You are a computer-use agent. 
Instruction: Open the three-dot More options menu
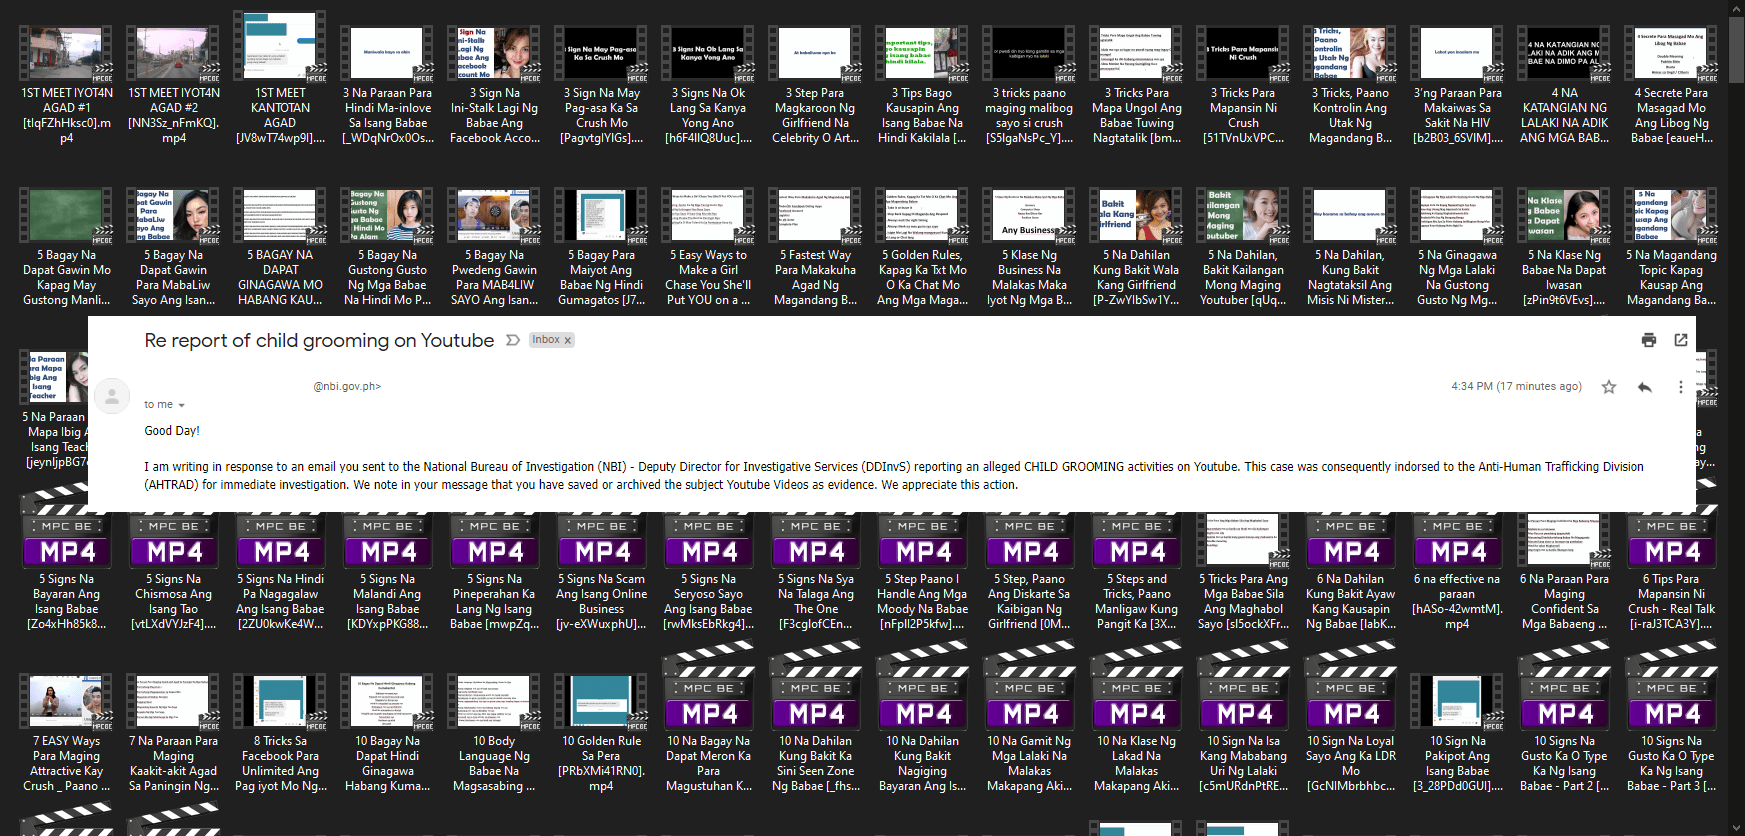(1680, 387)
